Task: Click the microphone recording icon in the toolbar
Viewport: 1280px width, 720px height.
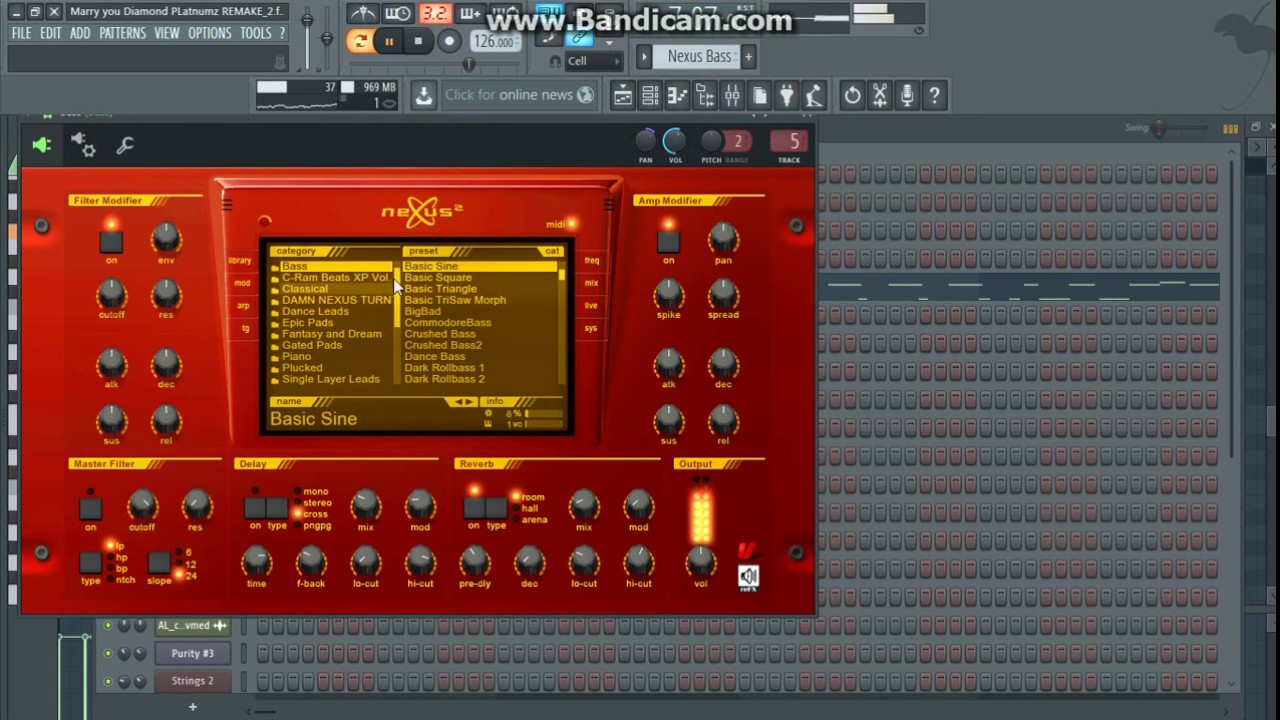Action: (907, 96)
